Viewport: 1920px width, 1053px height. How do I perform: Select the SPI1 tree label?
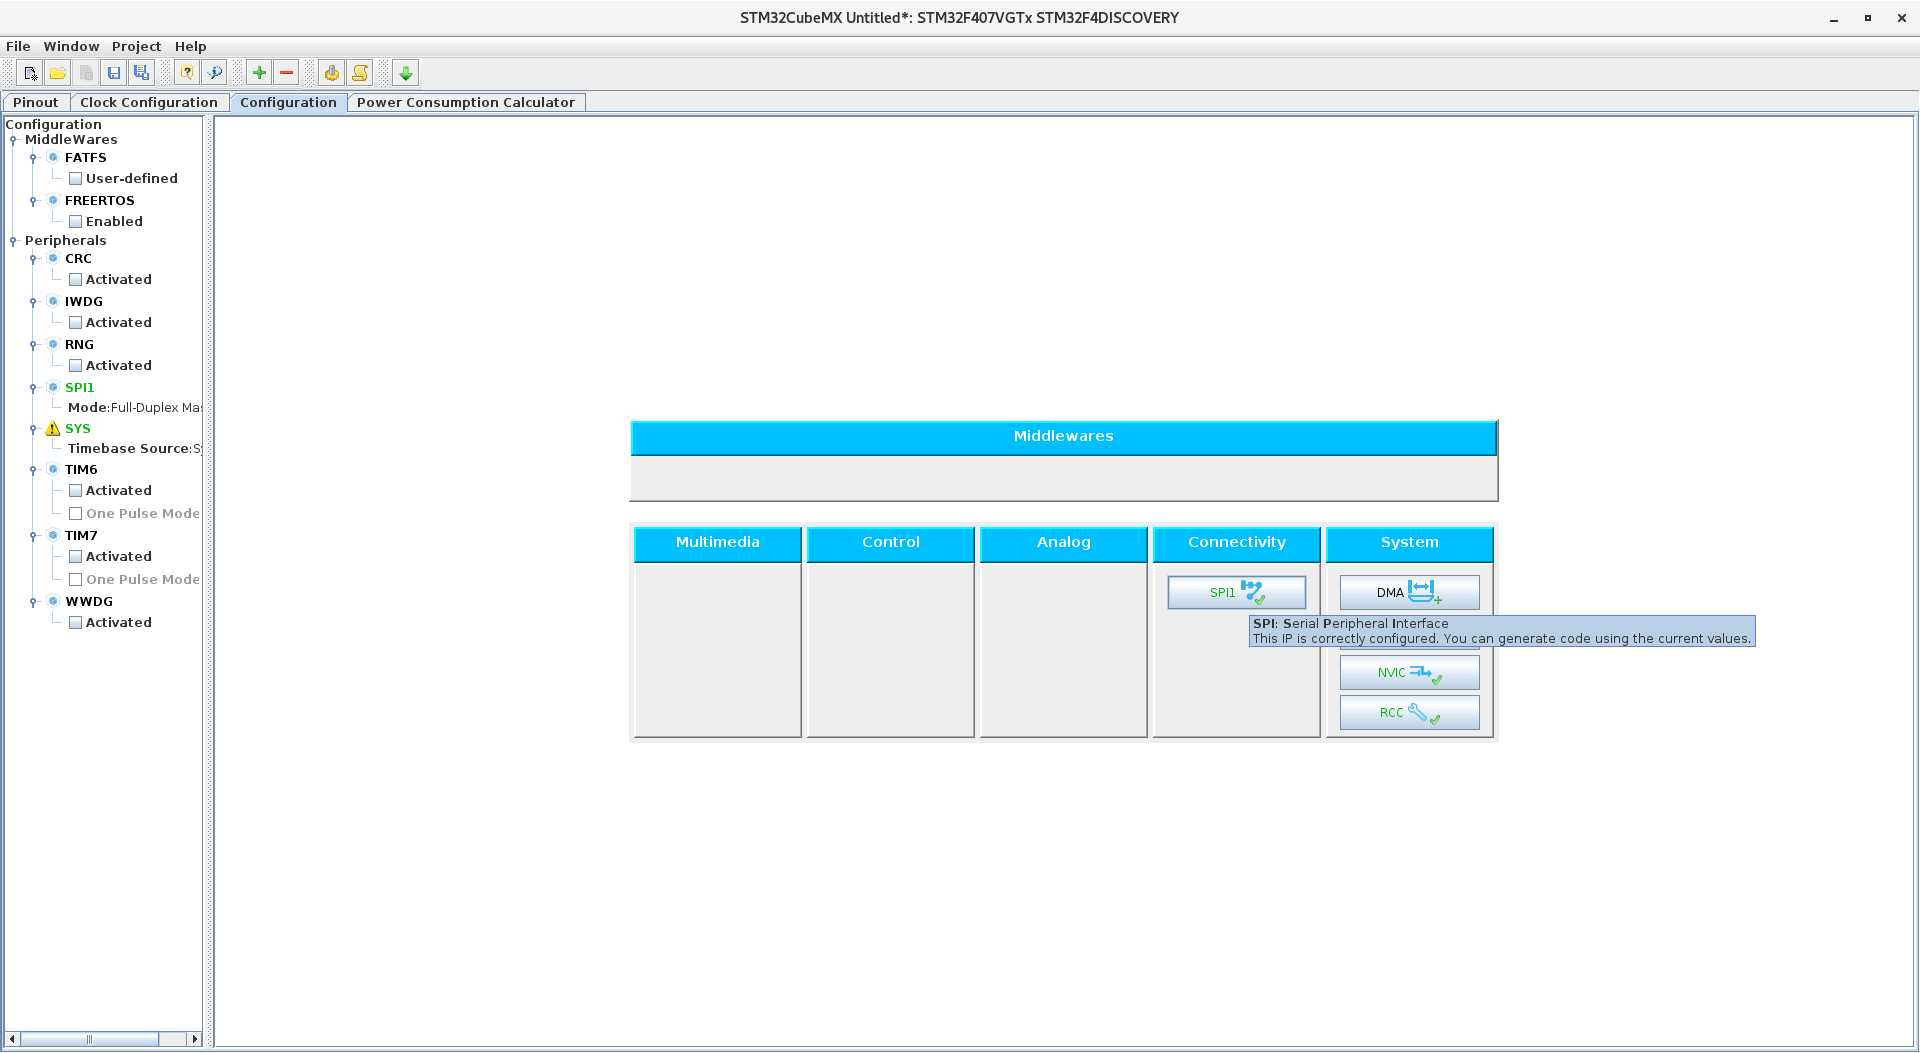(80, 388)
